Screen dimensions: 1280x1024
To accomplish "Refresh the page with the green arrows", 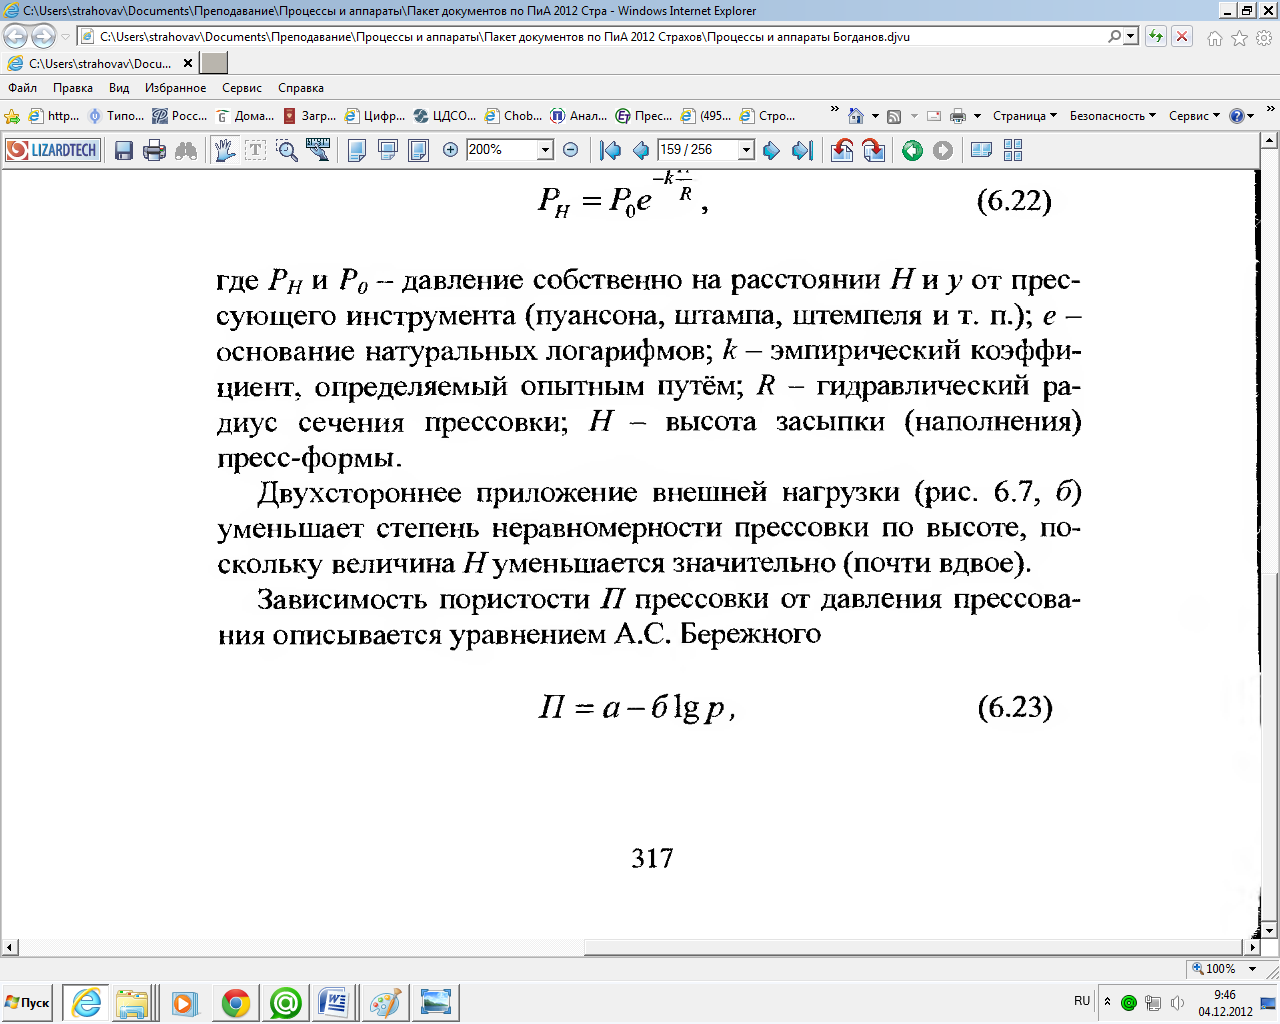I will tap(1156, 37).
